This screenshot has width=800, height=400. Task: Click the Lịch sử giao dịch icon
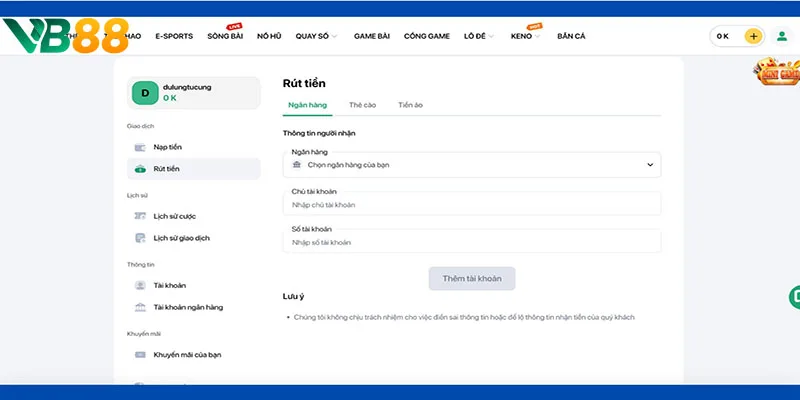tap(140, 238)
